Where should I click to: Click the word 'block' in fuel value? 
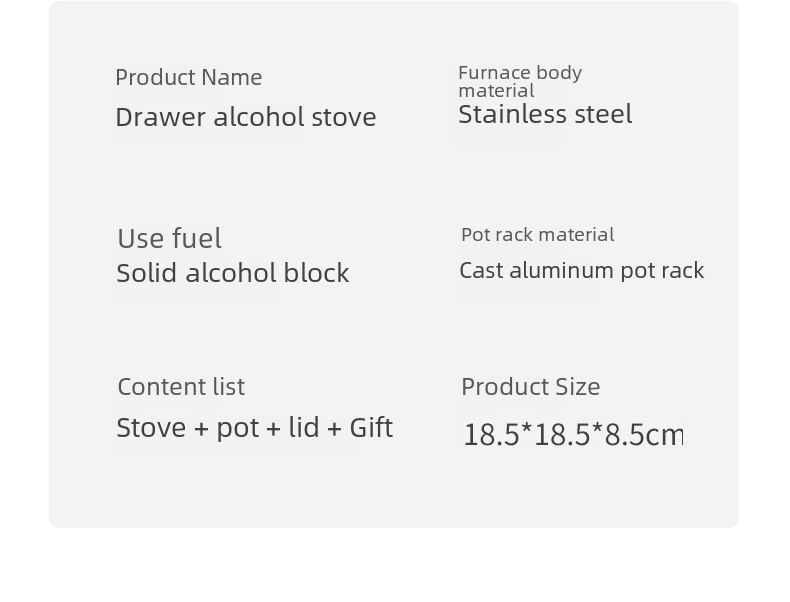(x=316, y=273)
